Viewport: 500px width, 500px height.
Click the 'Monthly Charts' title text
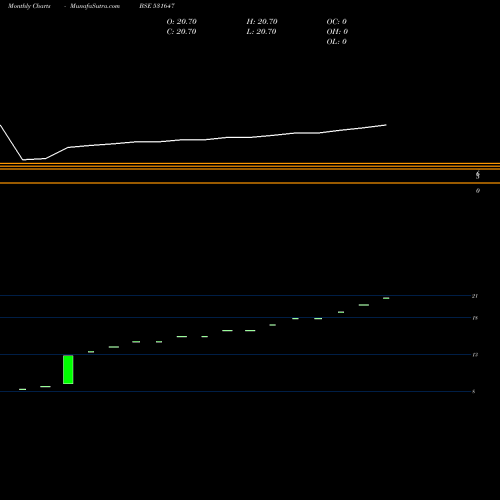click(29, 6)
